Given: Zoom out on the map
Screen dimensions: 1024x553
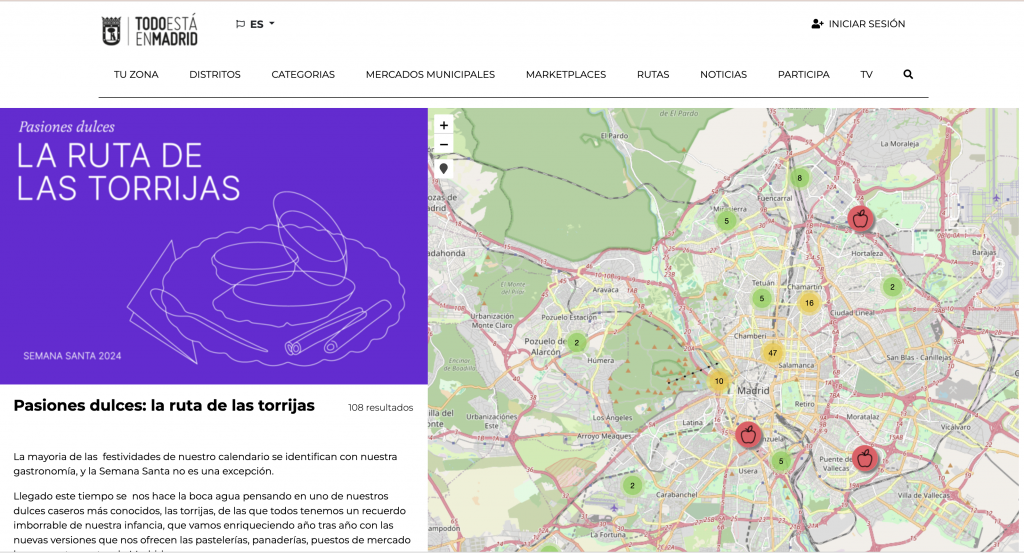Looking at the screenshot, I should point(444,145).
